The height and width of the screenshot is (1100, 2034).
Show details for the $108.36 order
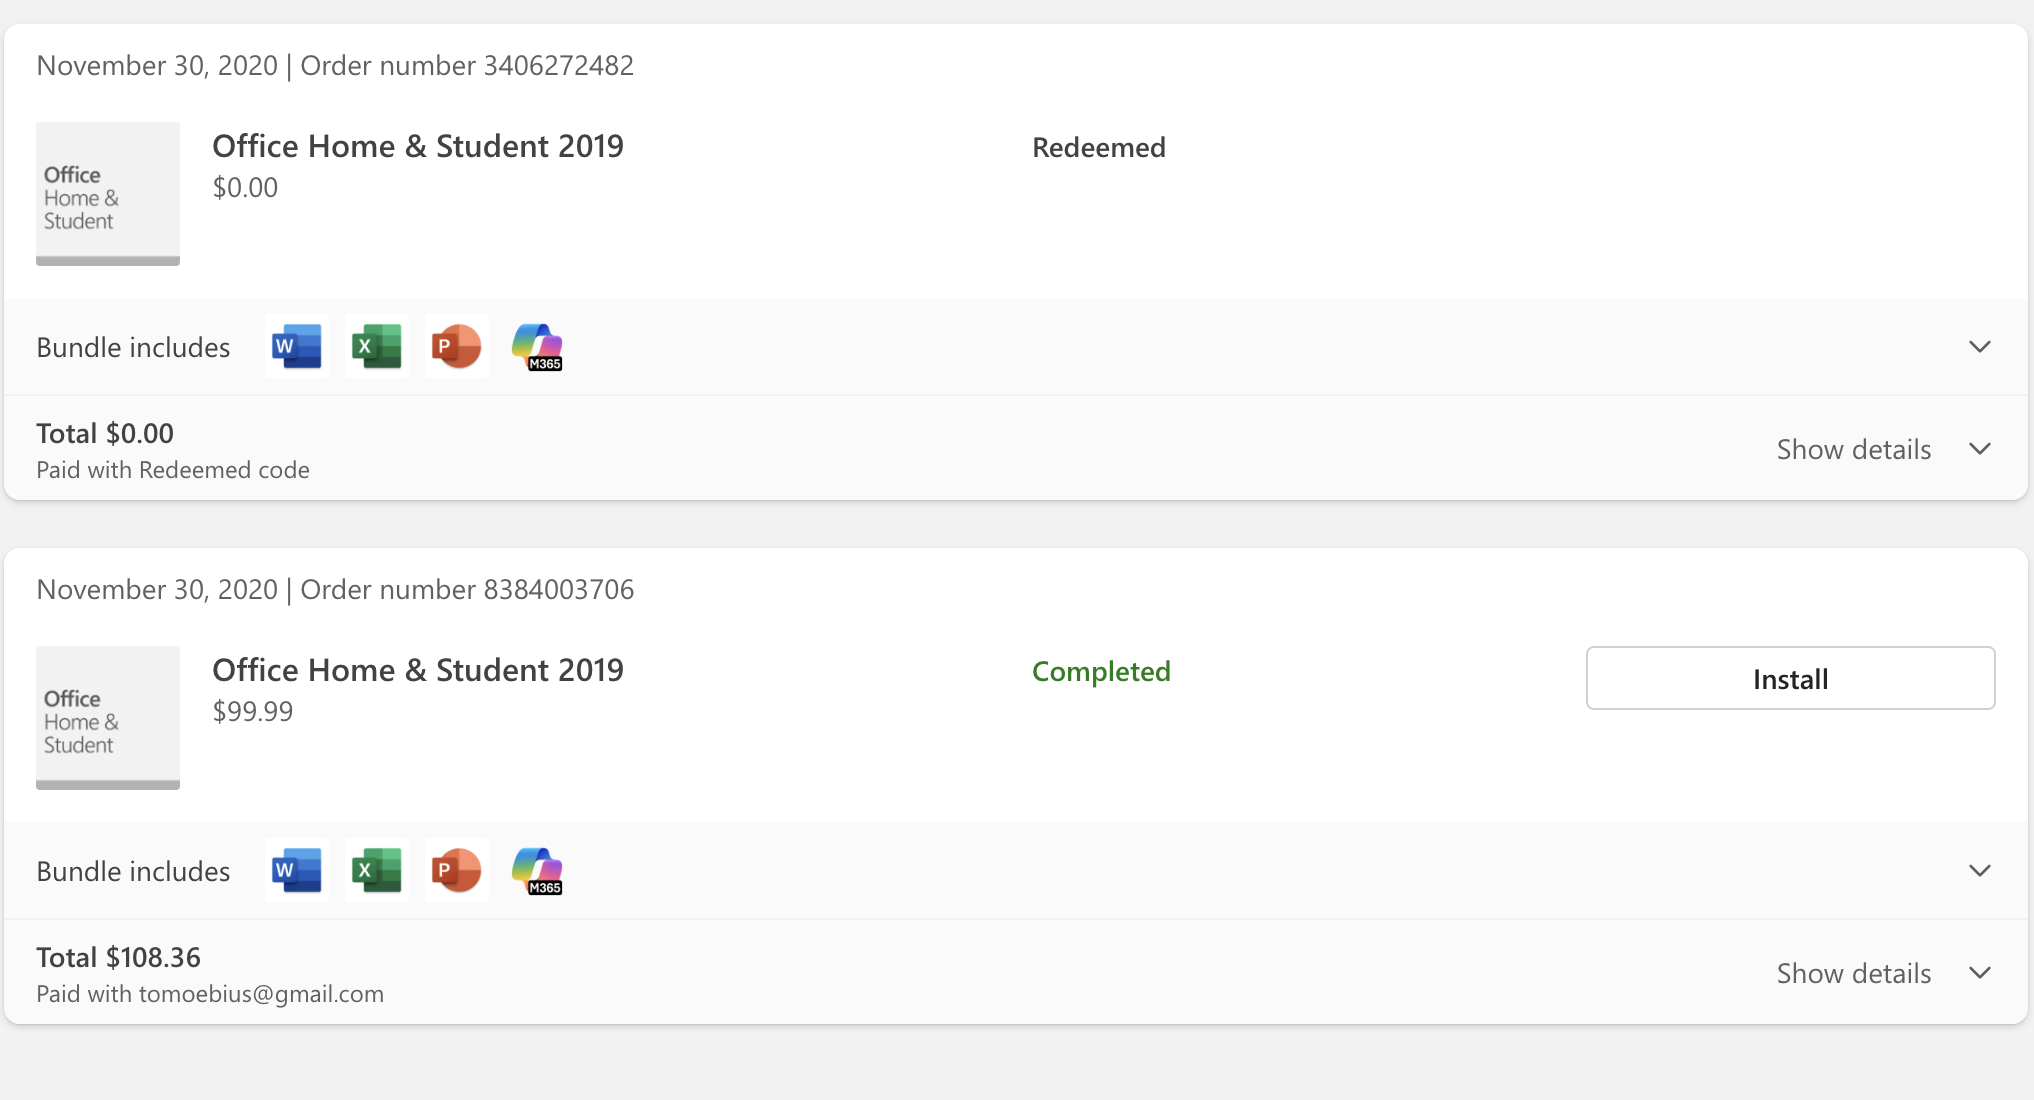point(1854,973)
